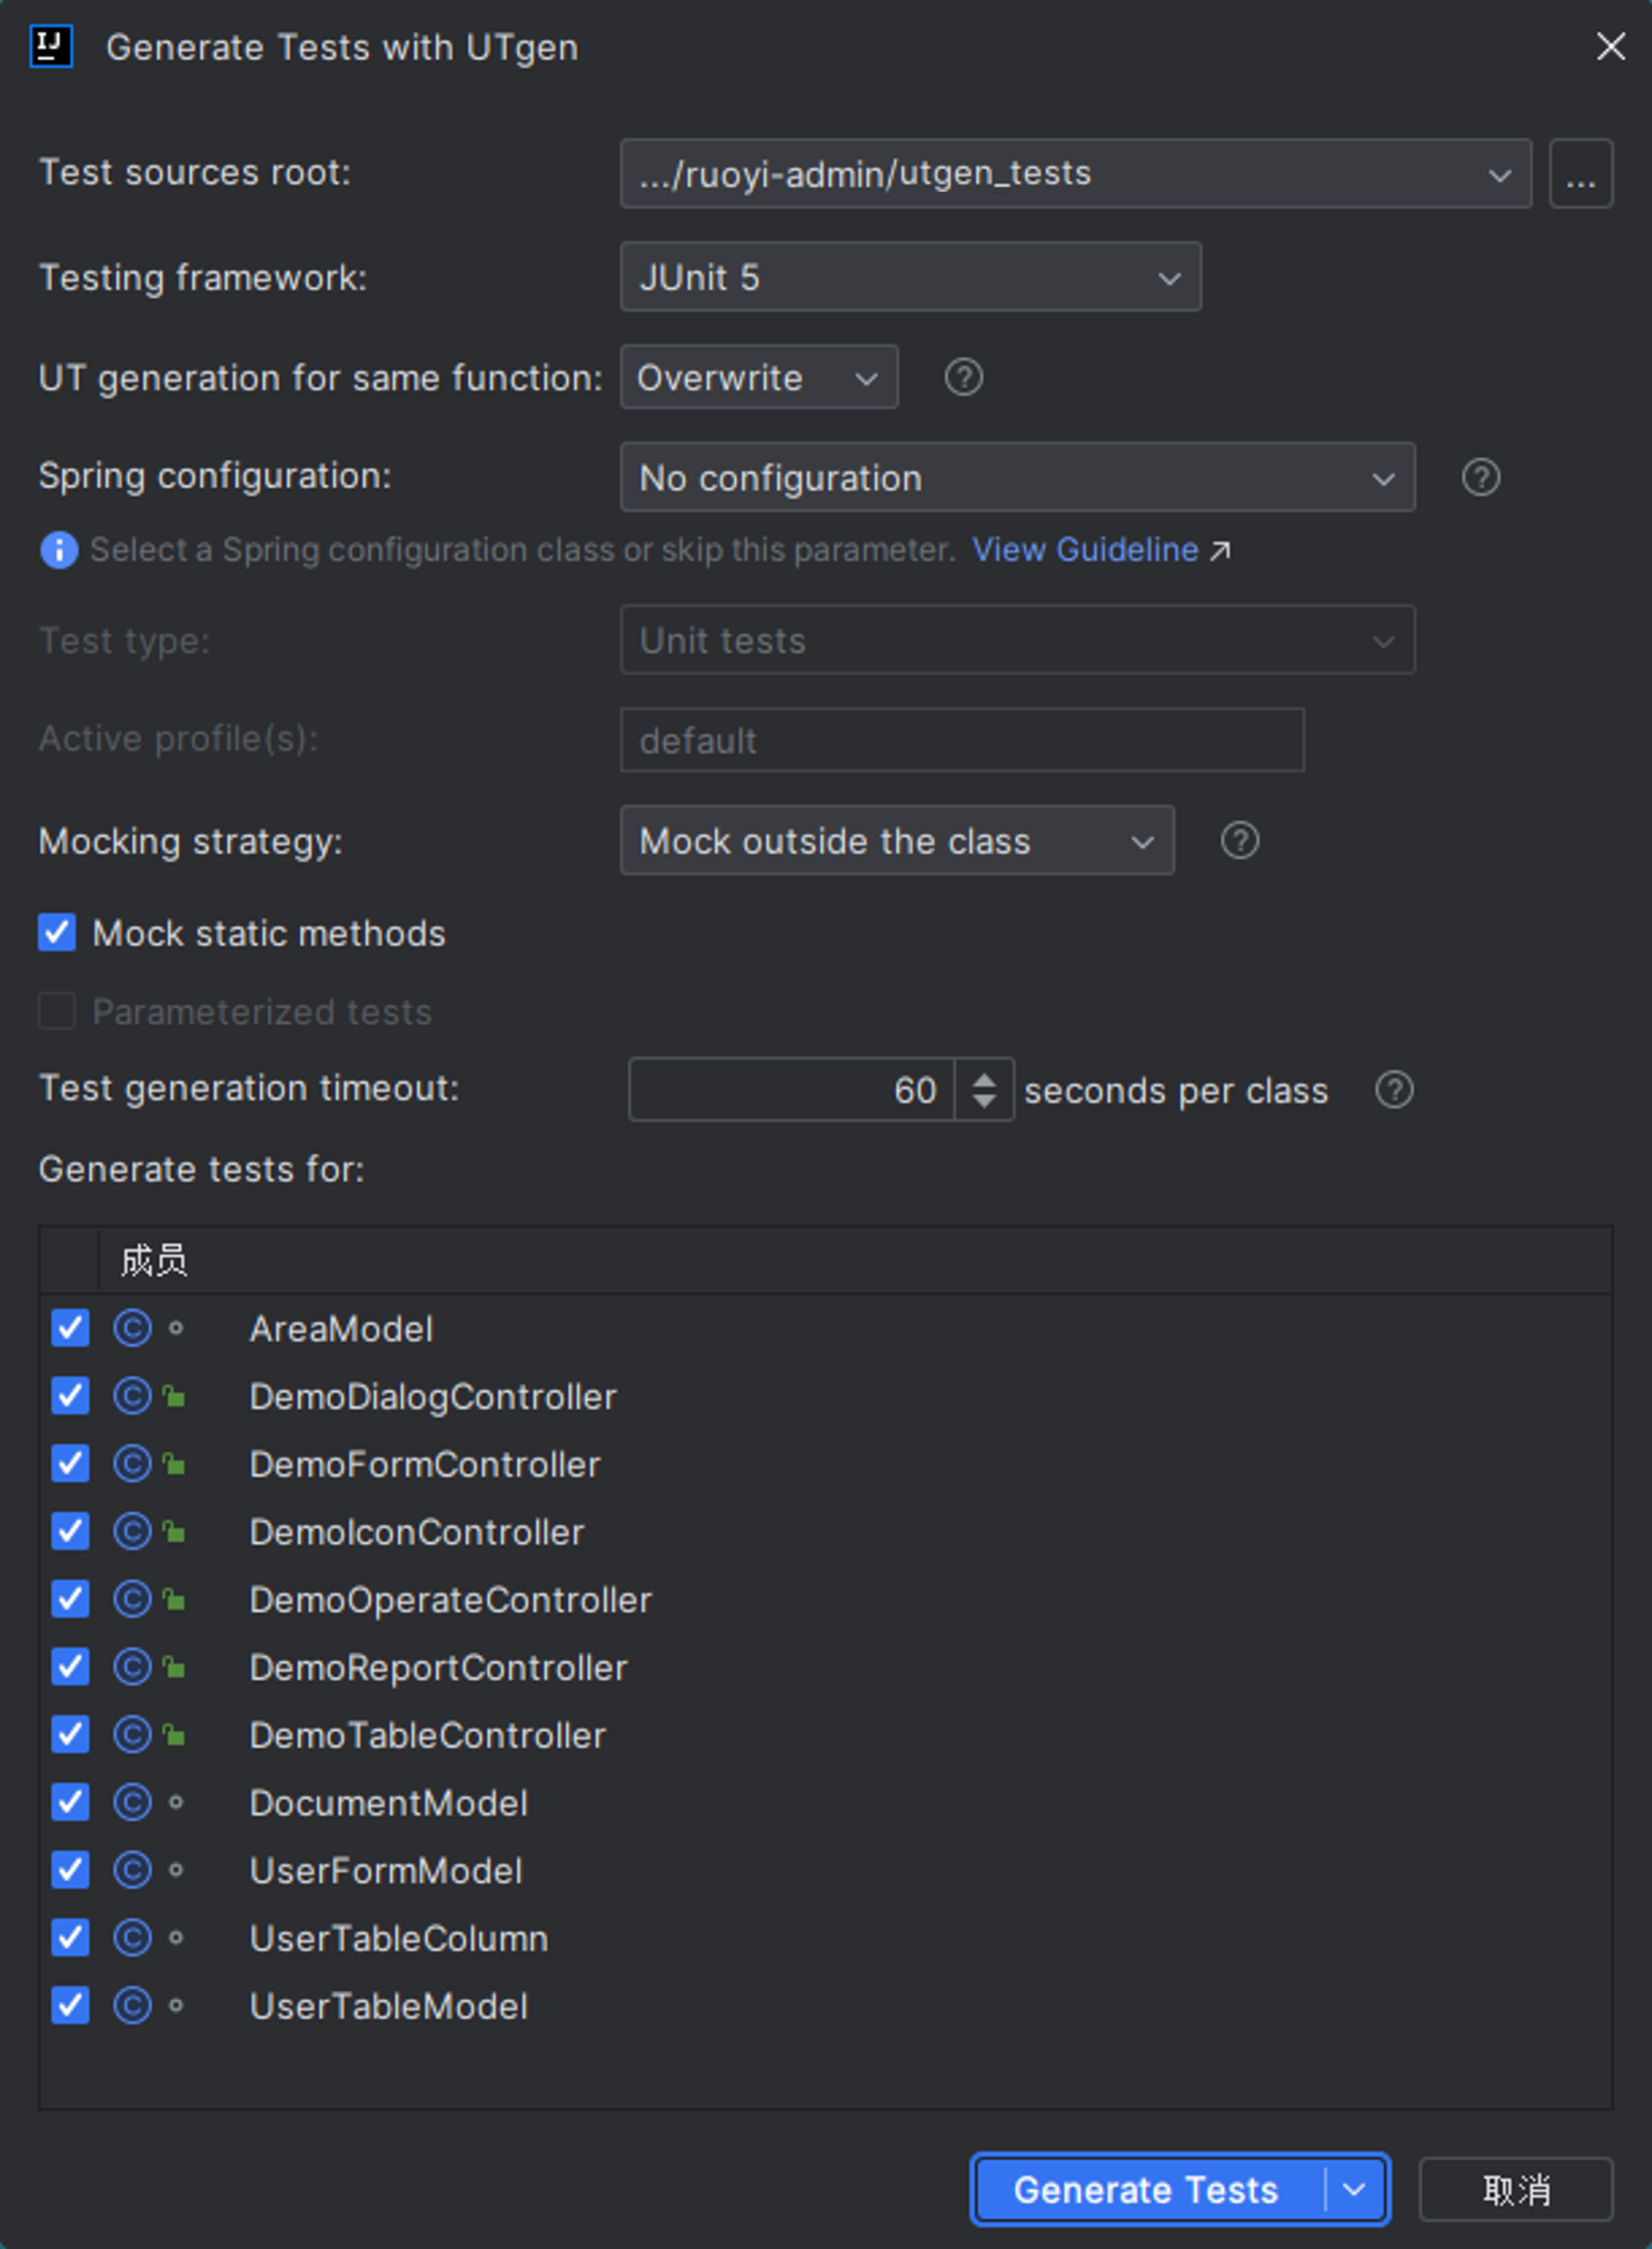Uncheck AreaModel in the members list

tap(70, 1328)
